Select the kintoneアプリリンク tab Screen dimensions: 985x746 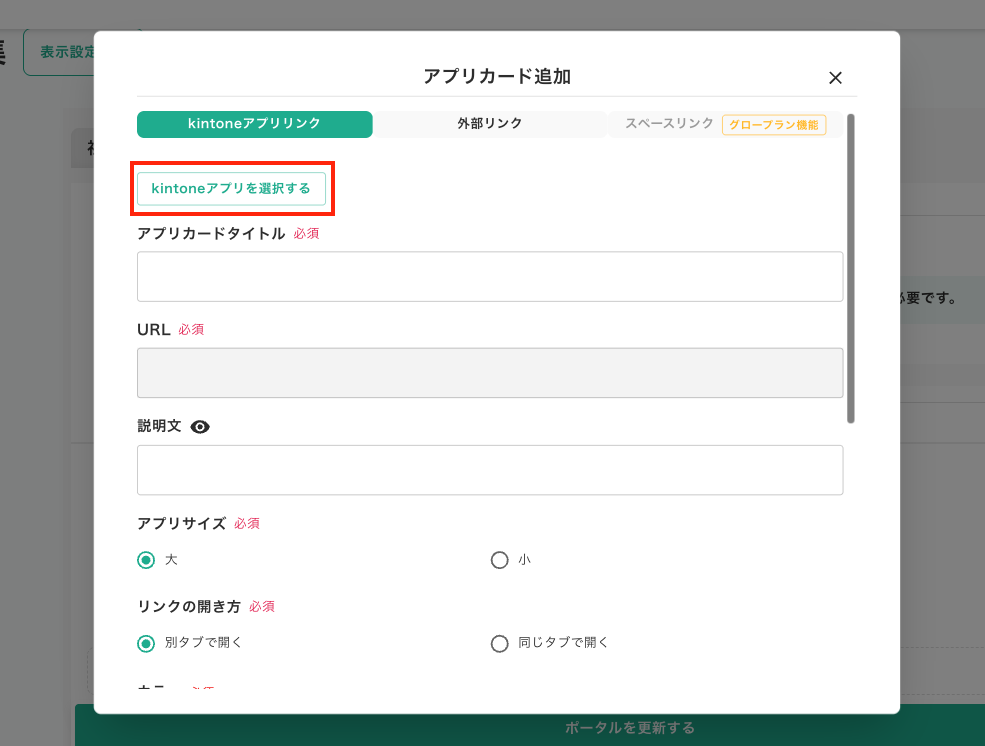click(x=254, y=125)
